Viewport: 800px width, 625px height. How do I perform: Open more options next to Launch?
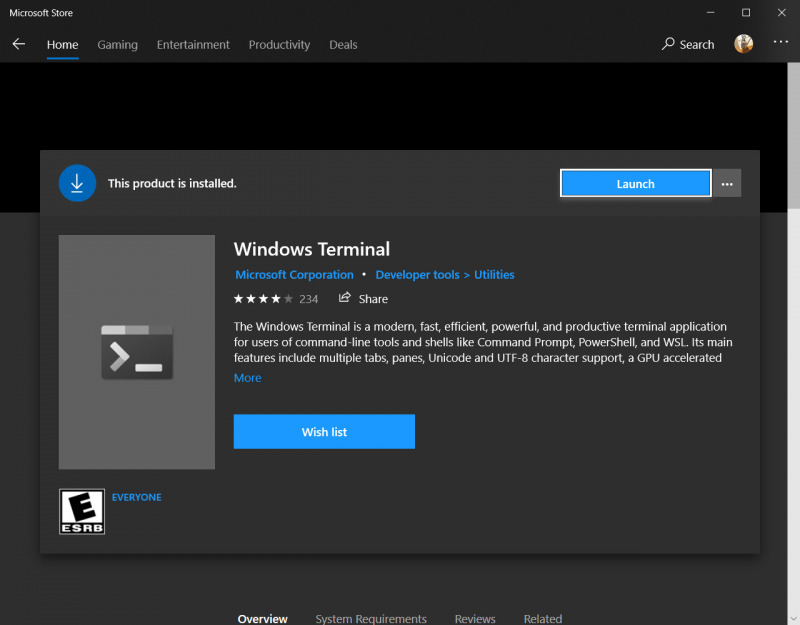coord(727,183)
